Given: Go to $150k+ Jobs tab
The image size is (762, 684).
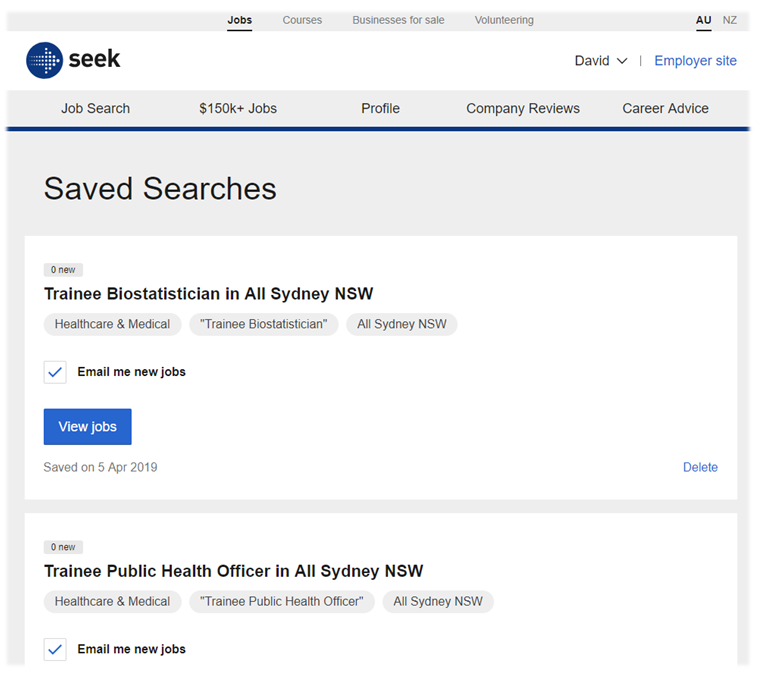Looking at the screenshot, I should click(238, 108).
